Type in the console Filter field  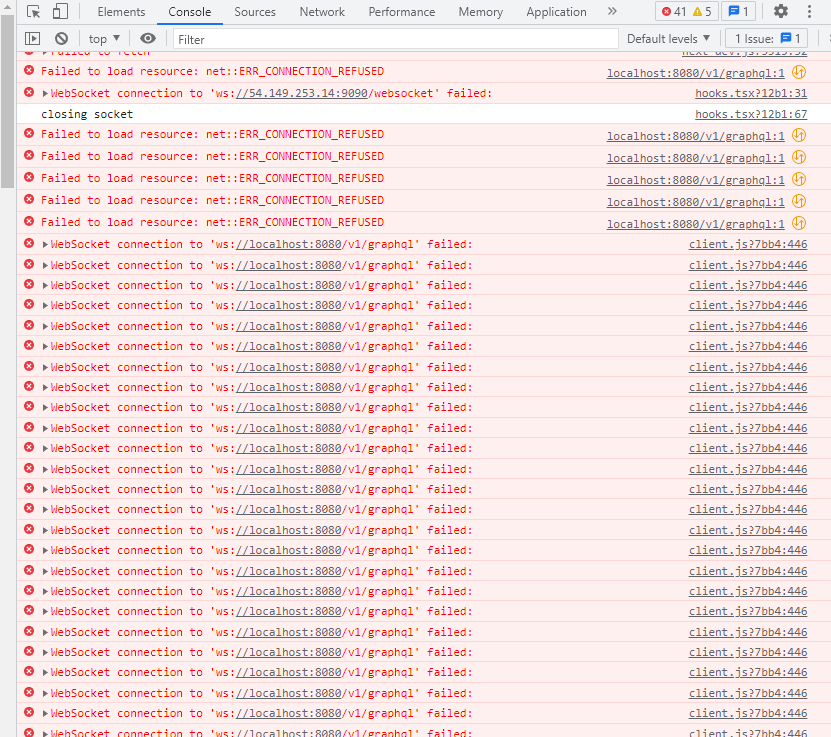click(x=300, y=38)
